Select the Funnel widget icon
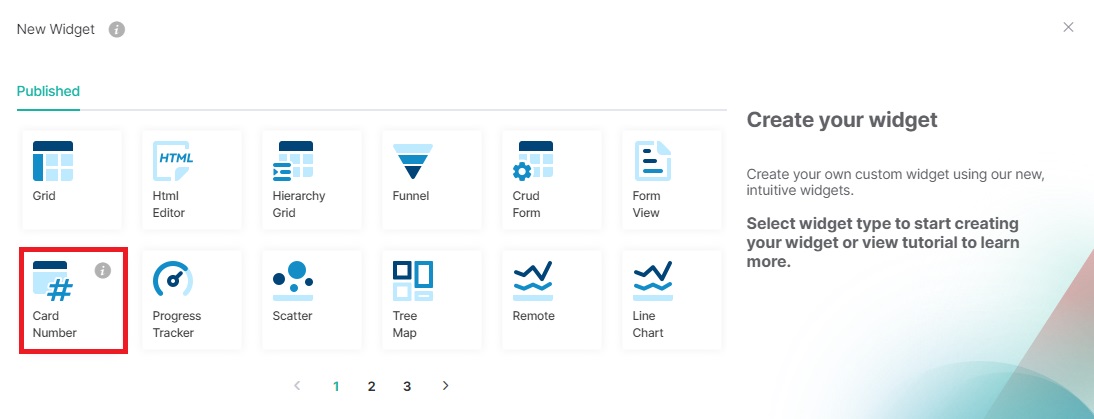Image resolution: width=1094 pixels, height=419 pixels. point(412,161)
